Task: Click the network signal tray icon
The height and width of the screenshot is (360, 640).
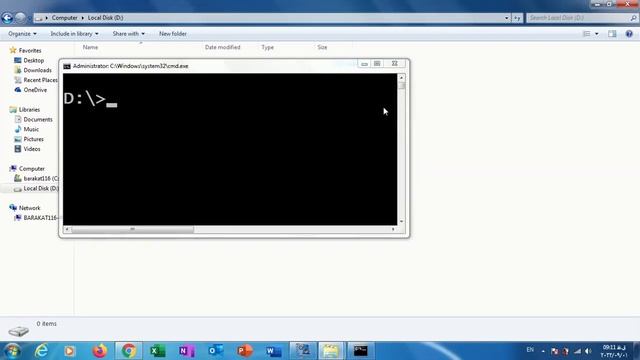Action: click(577, 351)
